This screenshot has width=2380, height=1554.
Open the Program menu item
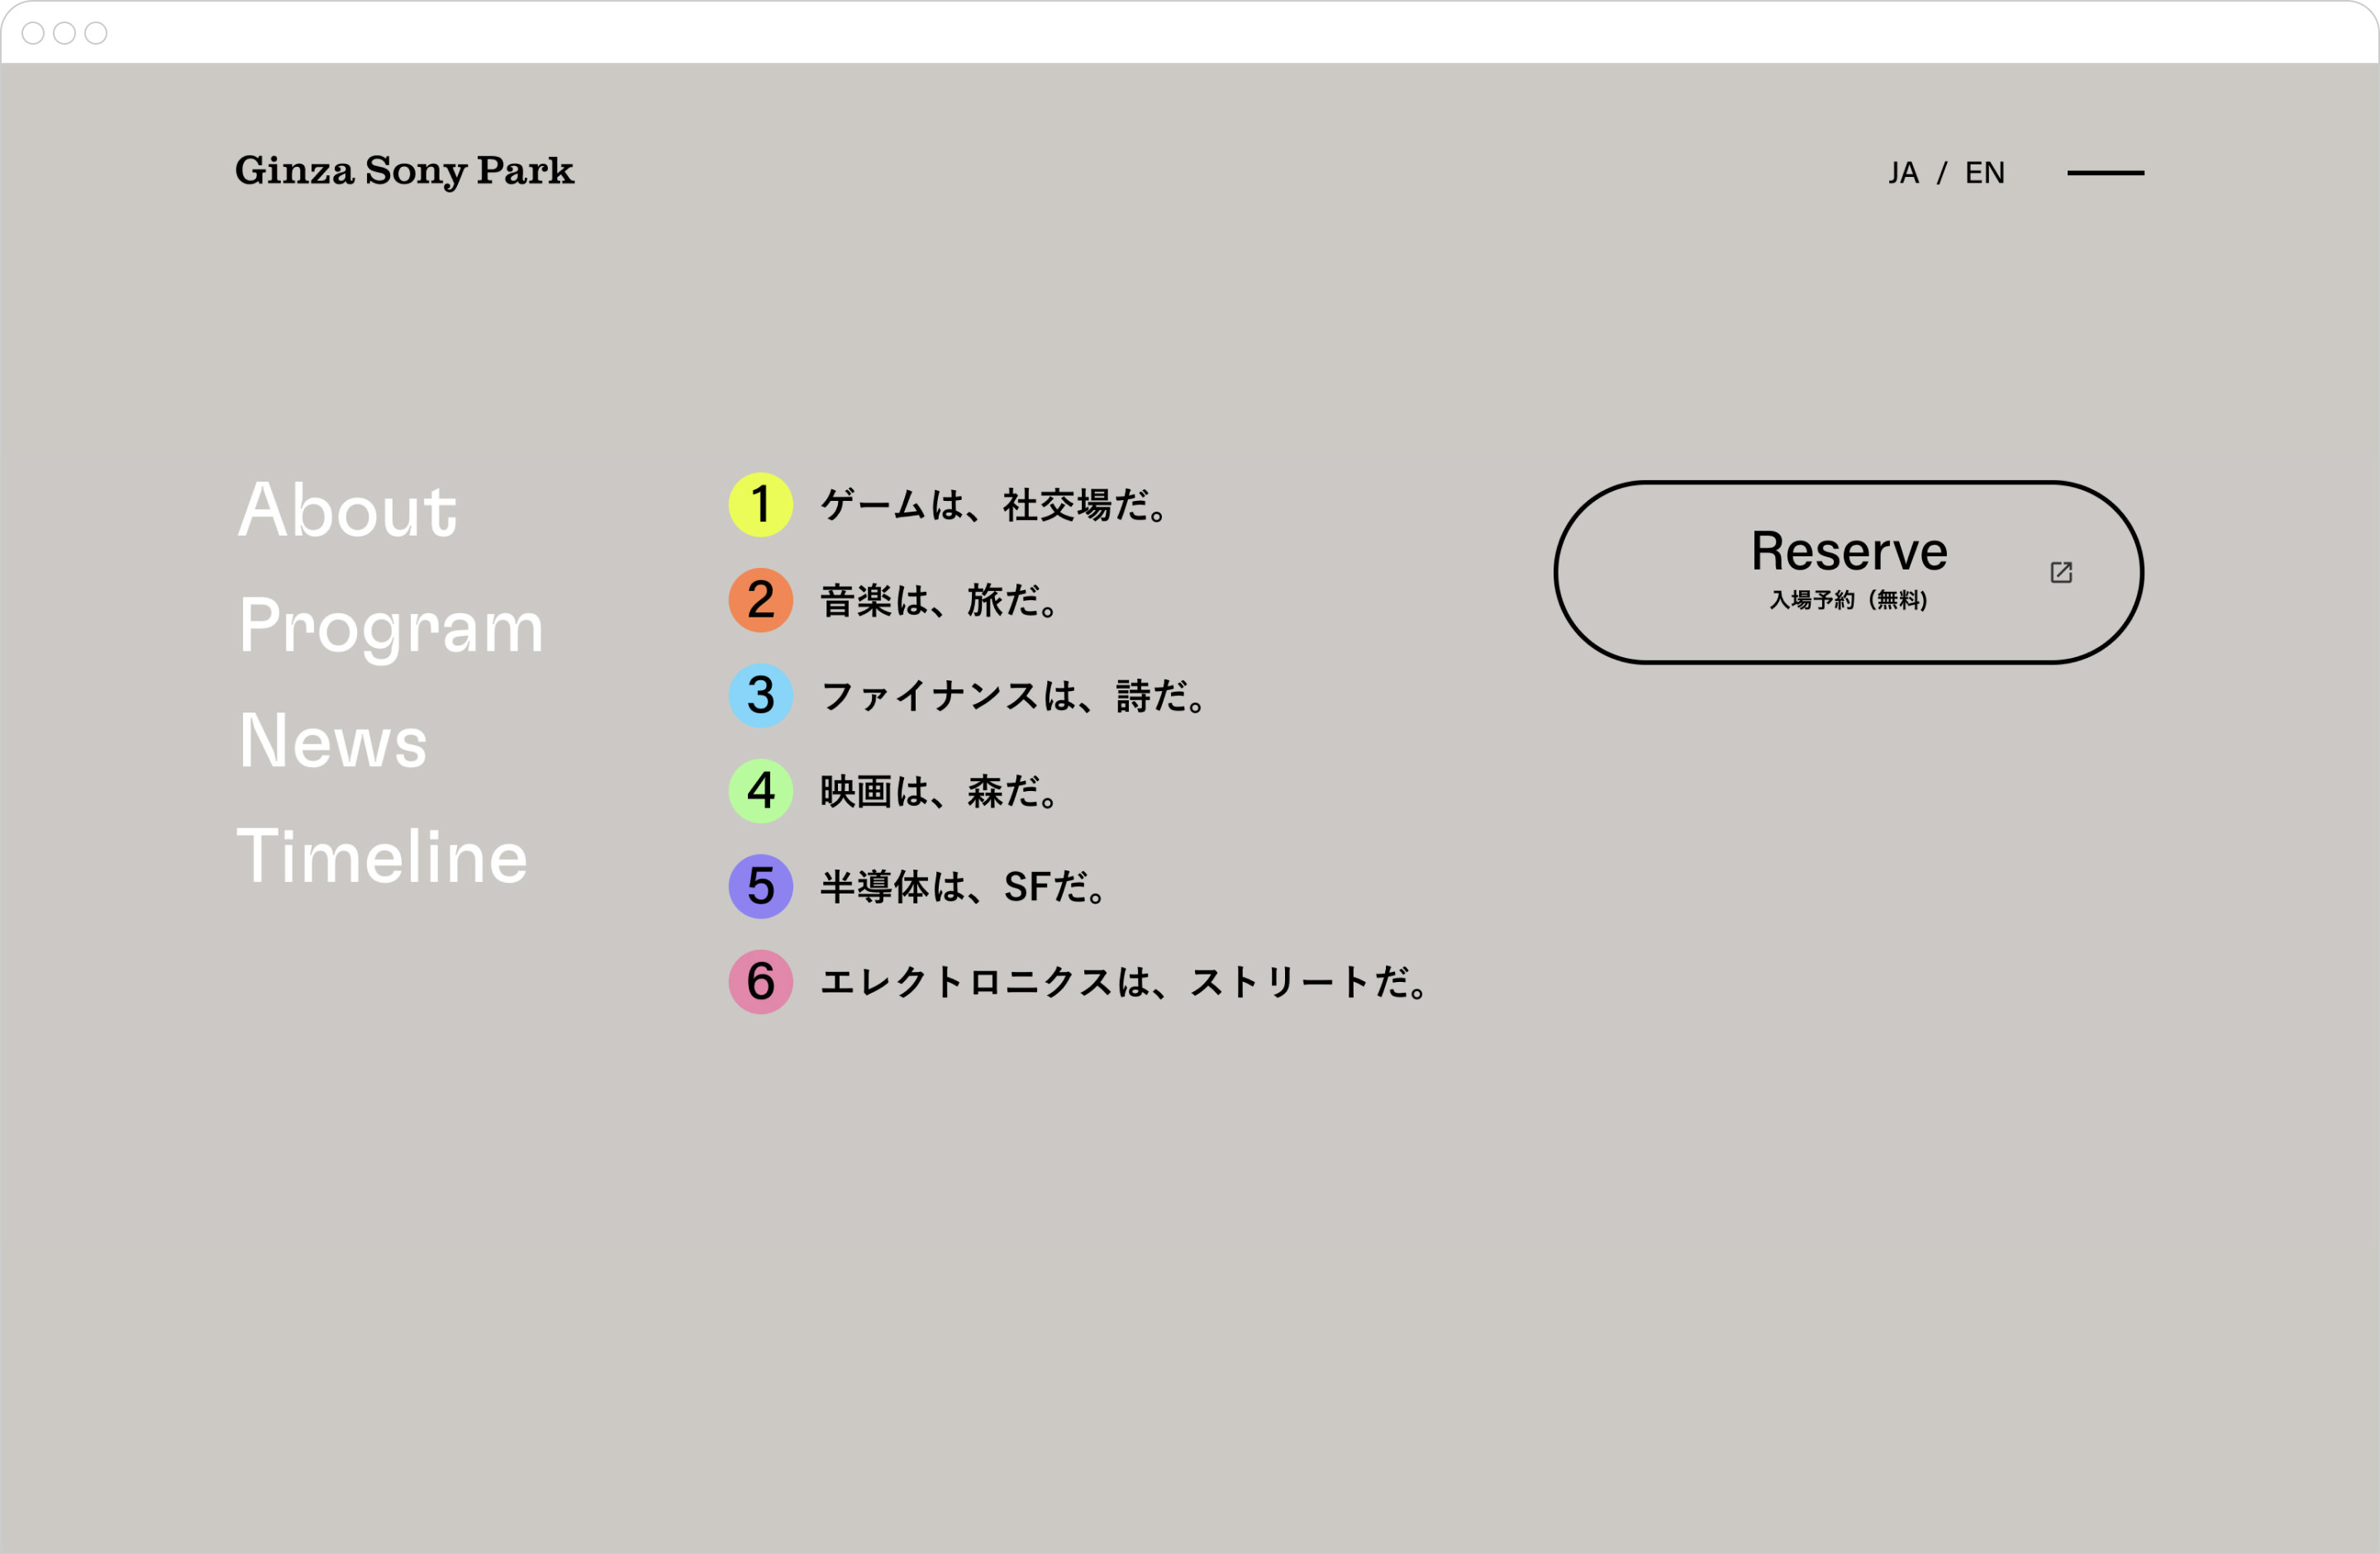[391, 626]
